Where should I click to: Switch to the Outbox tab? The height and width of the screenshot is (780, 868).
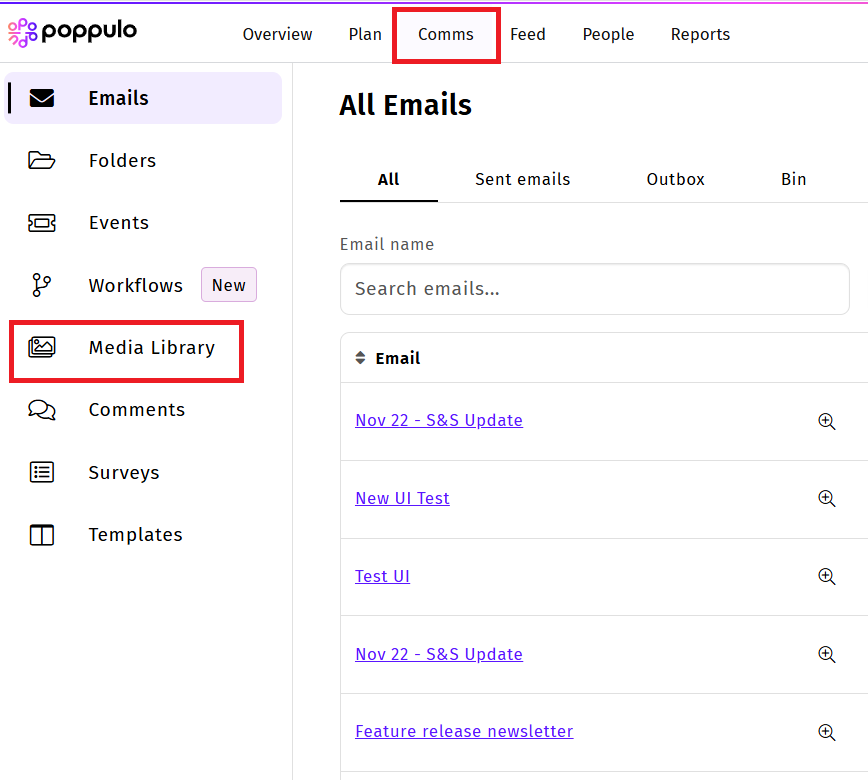[675, 180]
